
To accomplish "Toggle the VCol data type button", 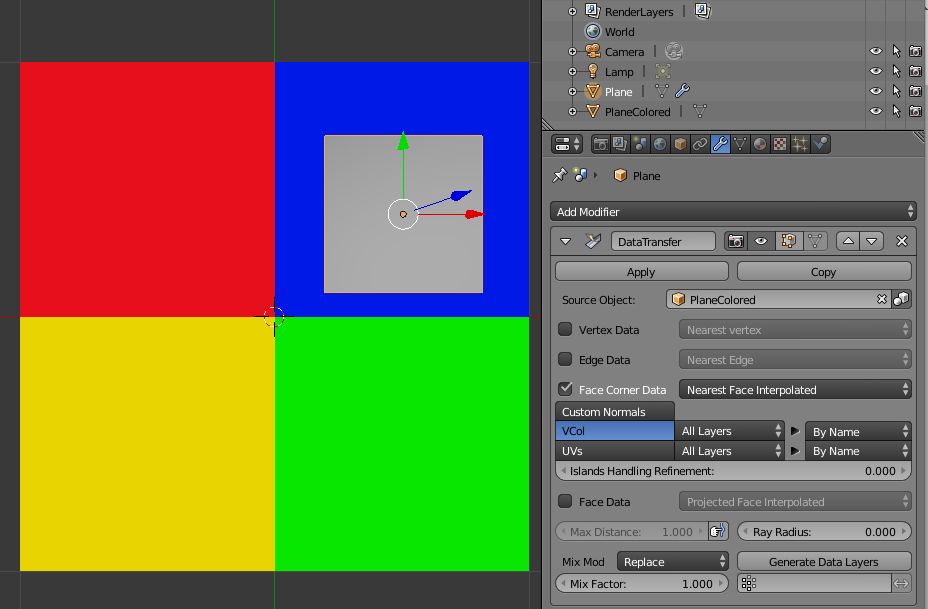I will (615, 431).
